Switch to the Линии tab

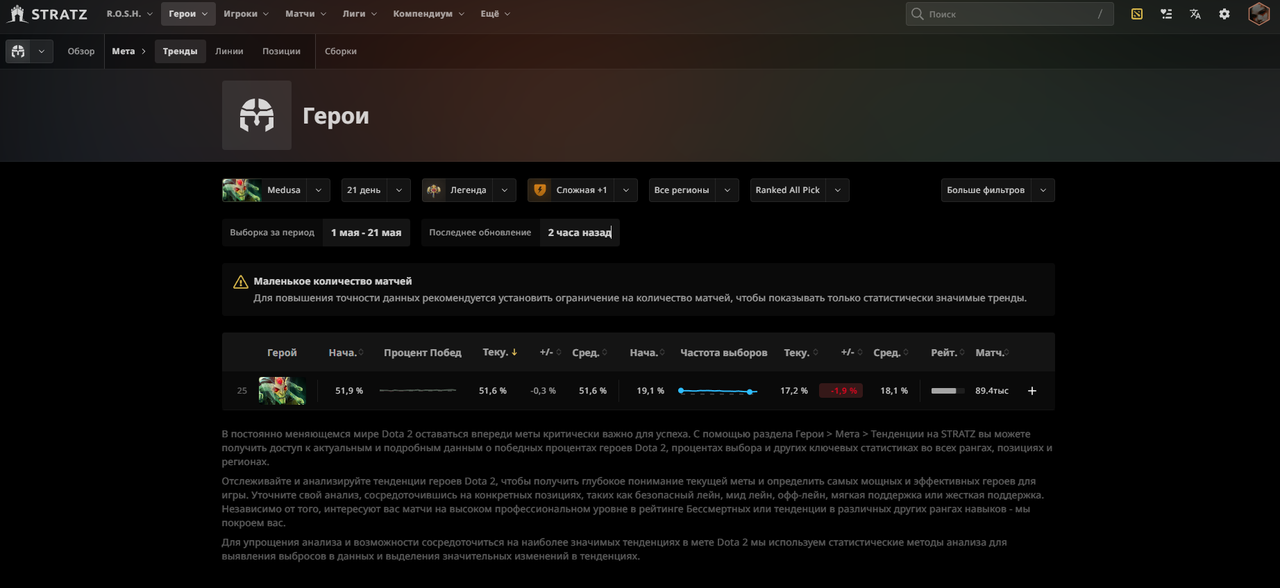pyautogui.click(x=229, y=51)
